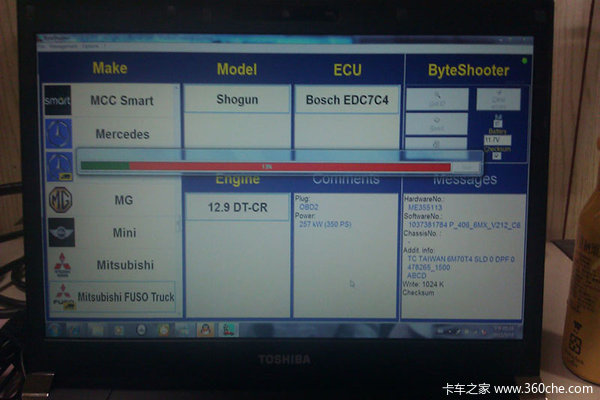600x400 pixels.
Task: Open the Management menu in the menu bar
Action: point(63,46)
